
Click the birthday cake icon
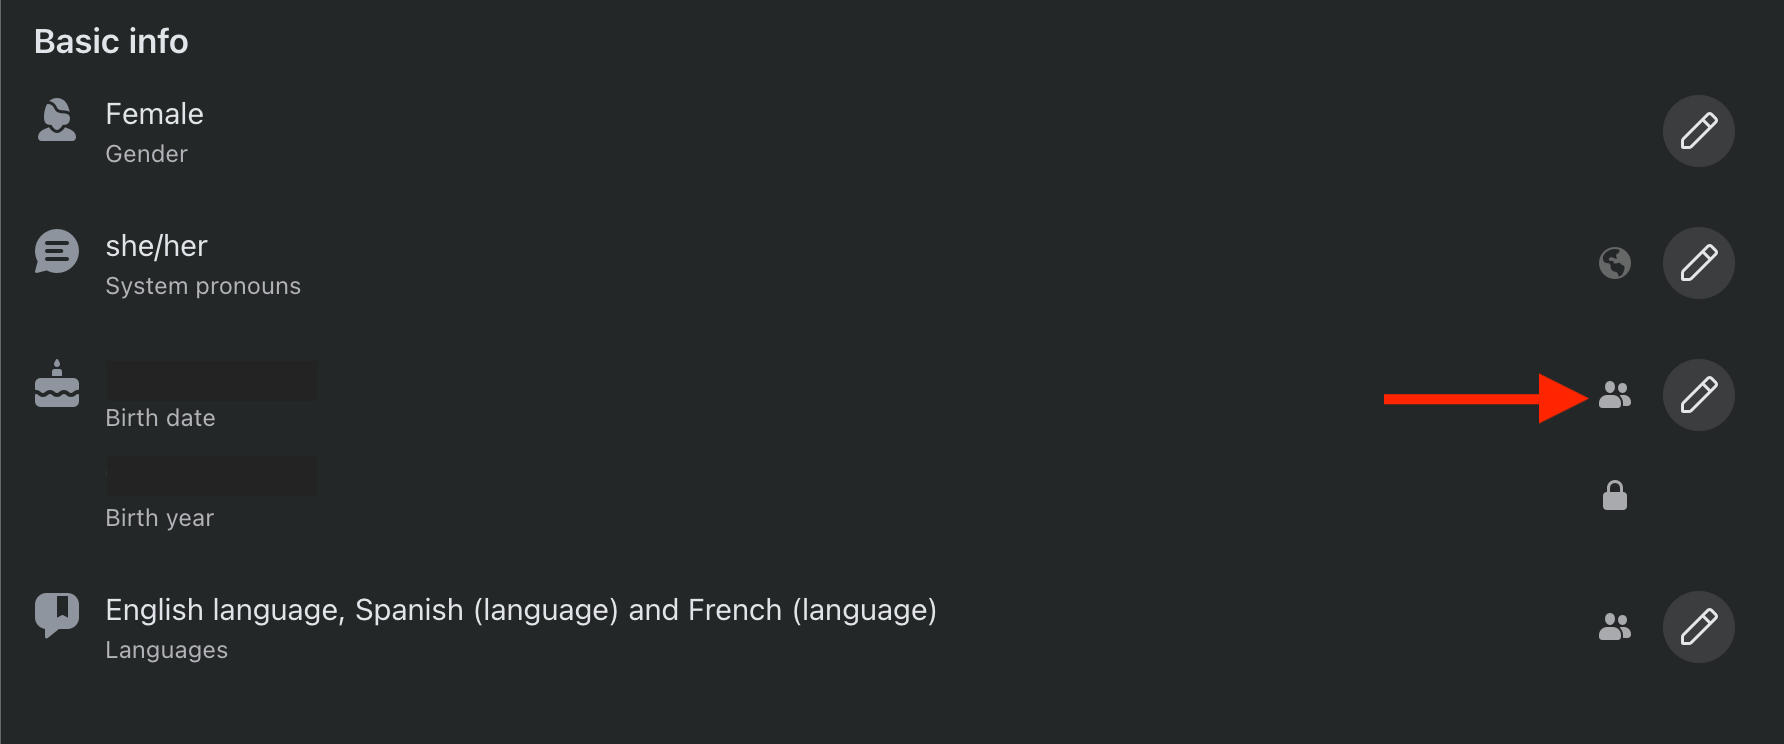coord(57,385)
